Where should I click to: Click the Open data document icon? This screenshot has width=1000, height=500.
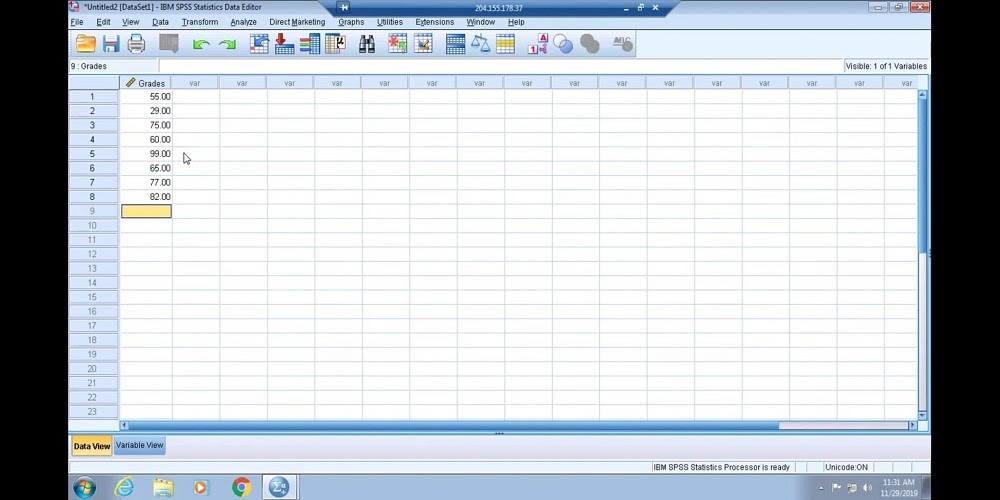click(86, 44)
